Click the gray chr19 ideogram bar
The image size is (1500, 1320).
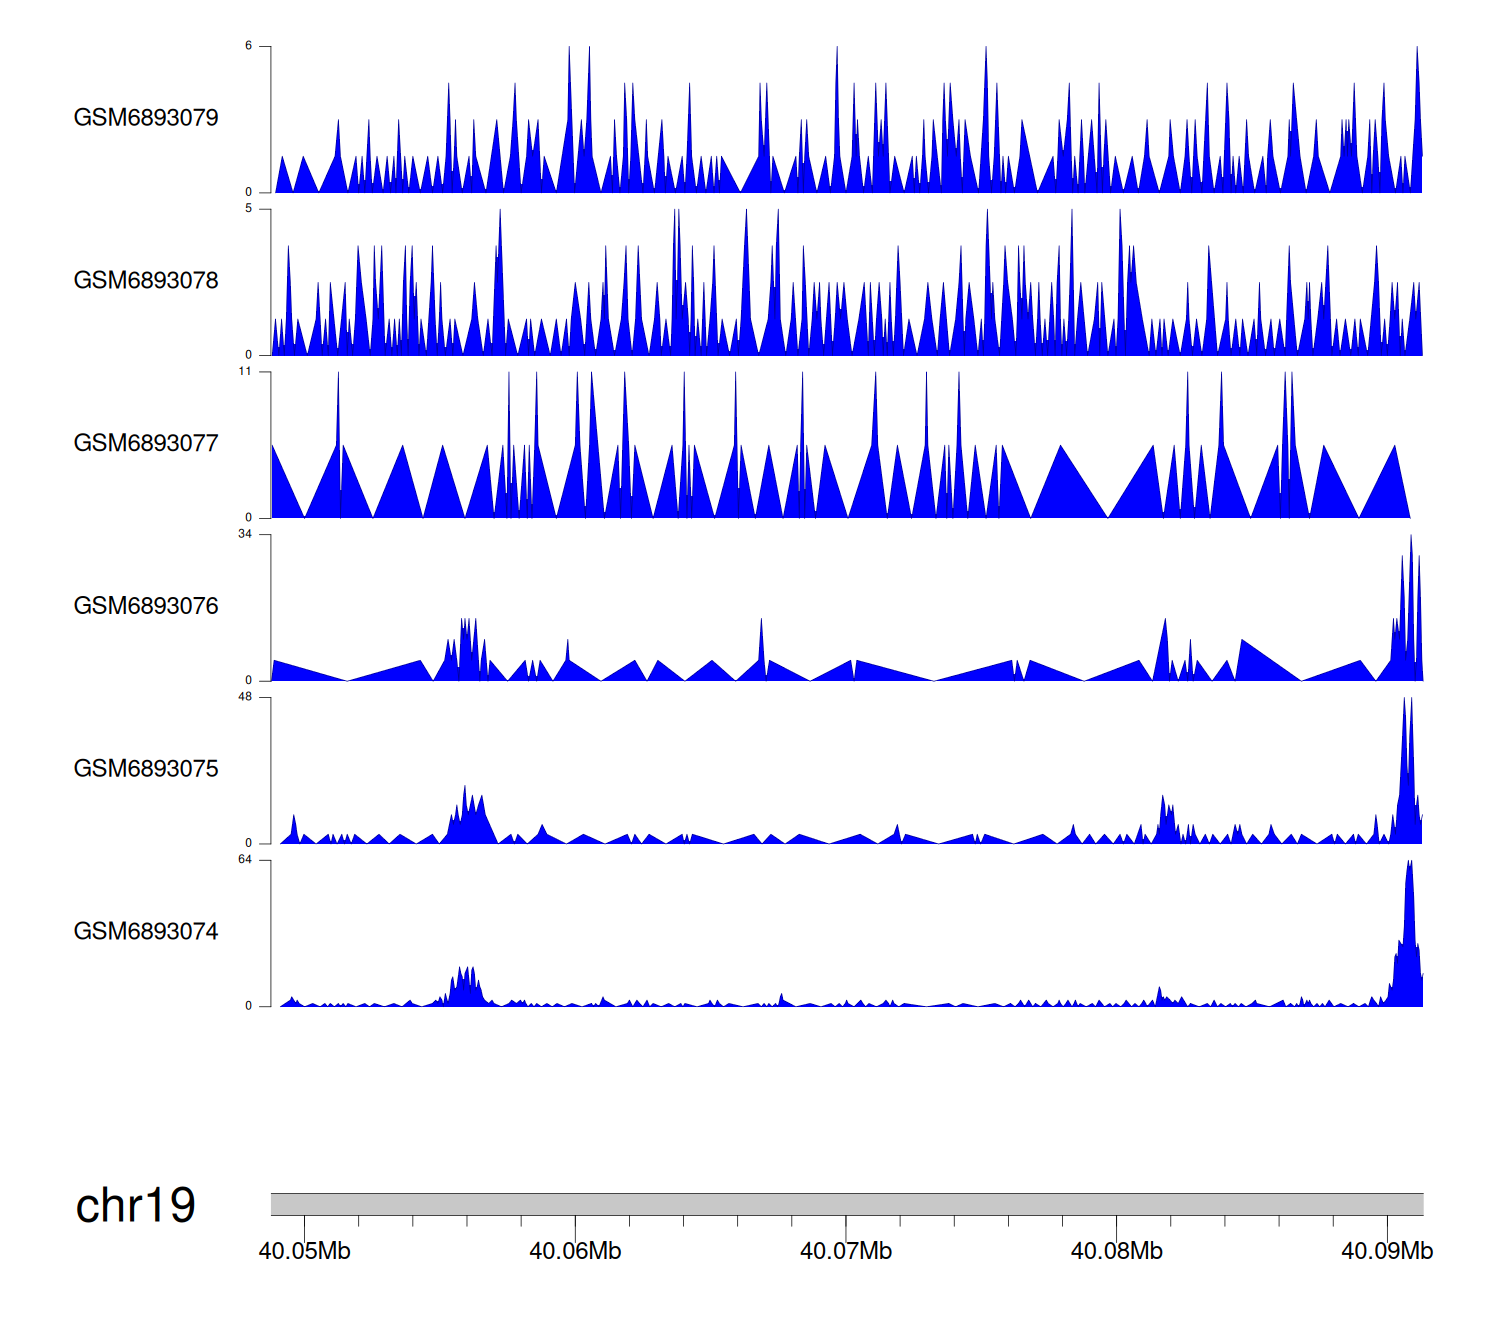846,1204
